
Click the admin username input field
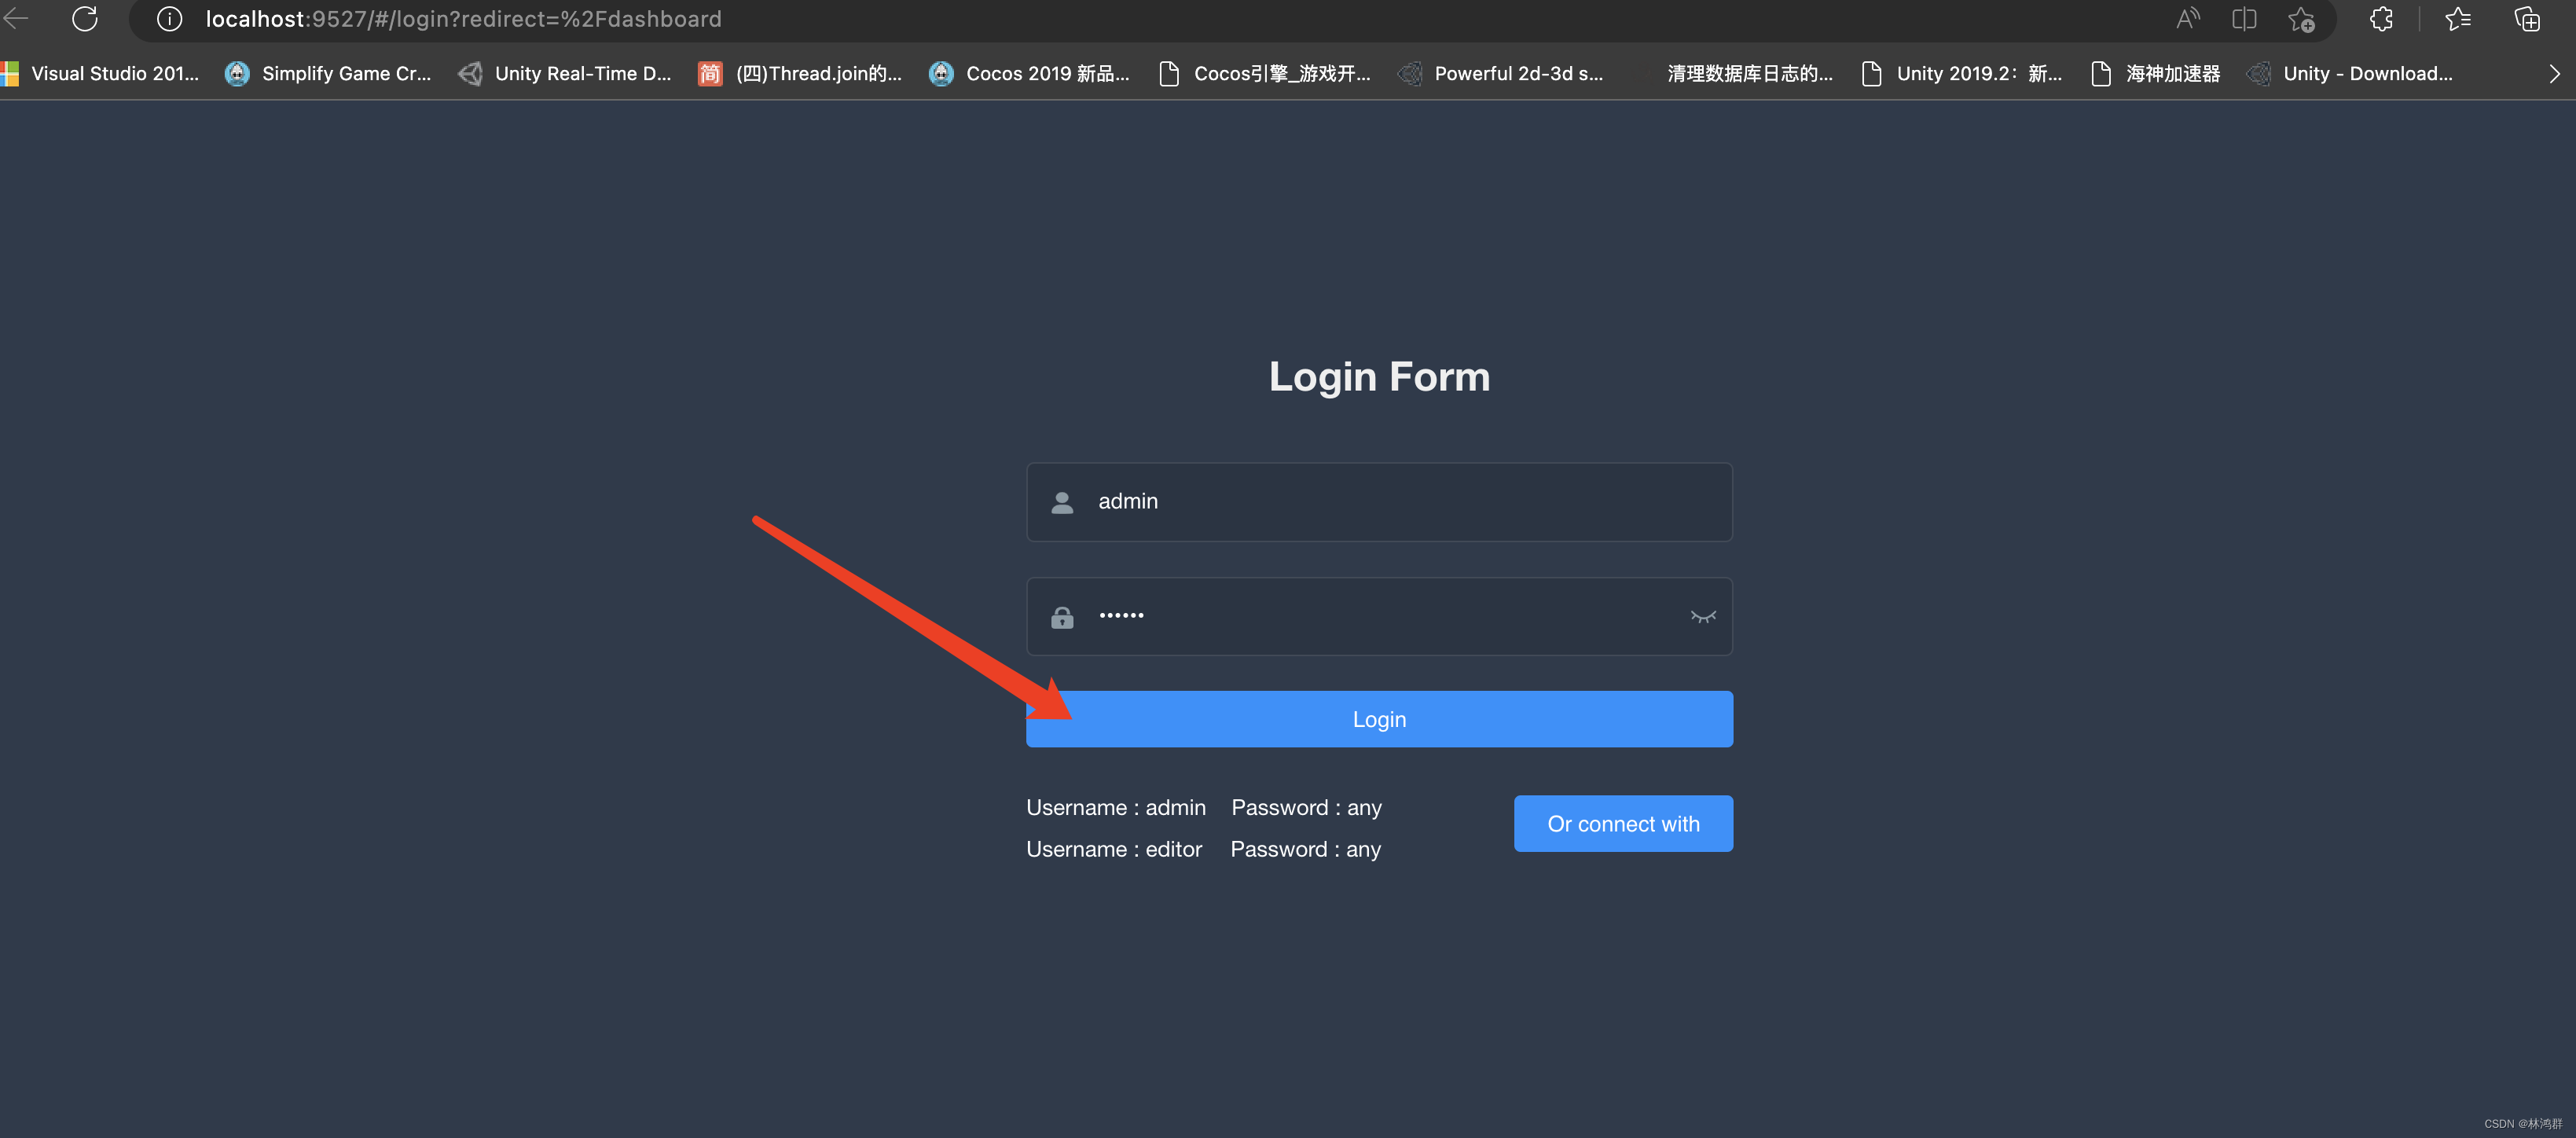(1400, 502)
